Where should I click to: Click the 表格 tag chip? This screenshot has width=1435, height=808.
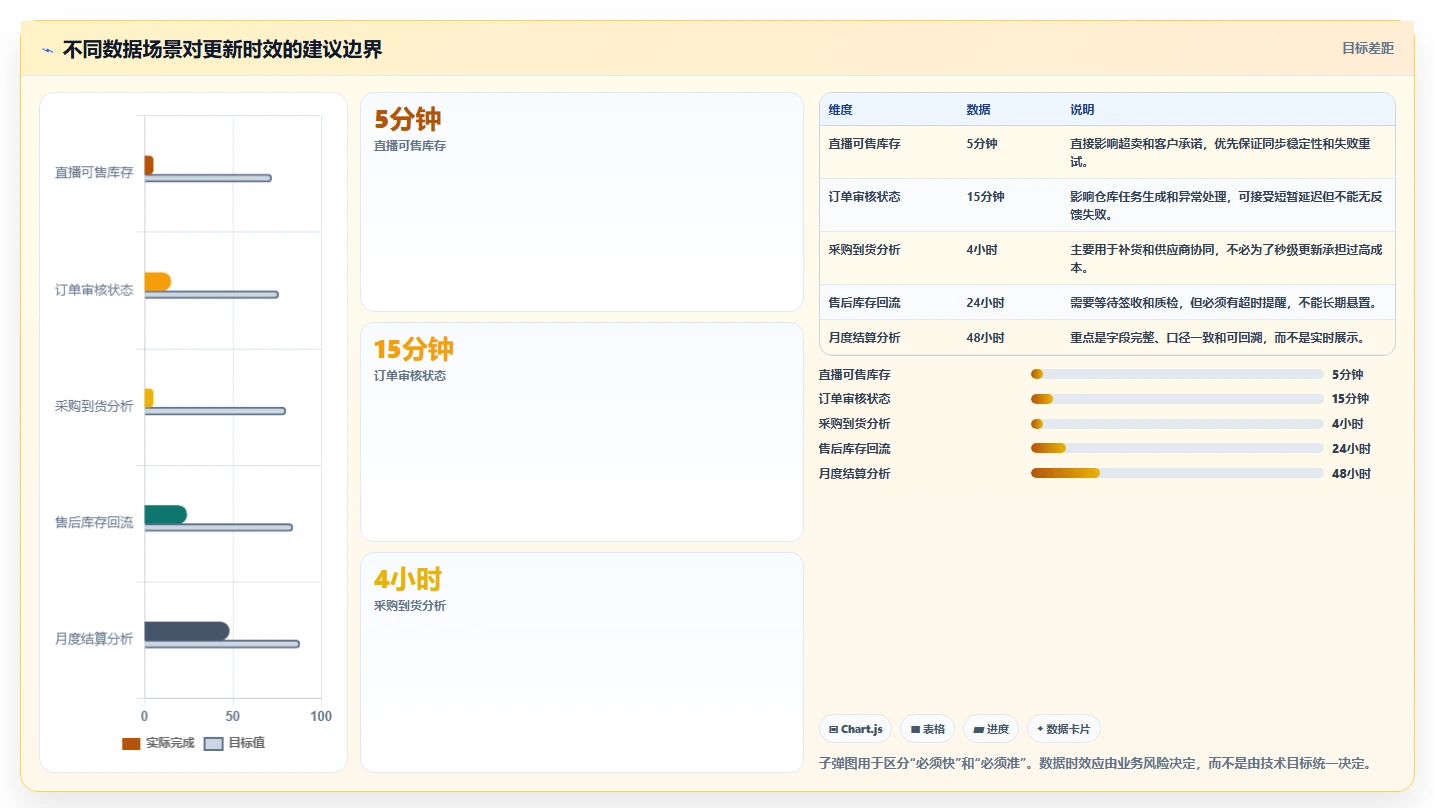(927, 729)
